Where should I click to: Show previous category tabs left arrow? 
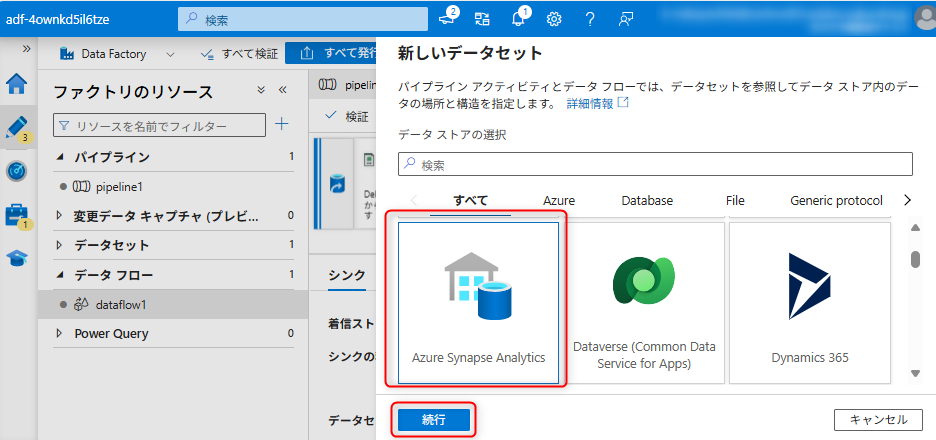click(x=414, y=200)
